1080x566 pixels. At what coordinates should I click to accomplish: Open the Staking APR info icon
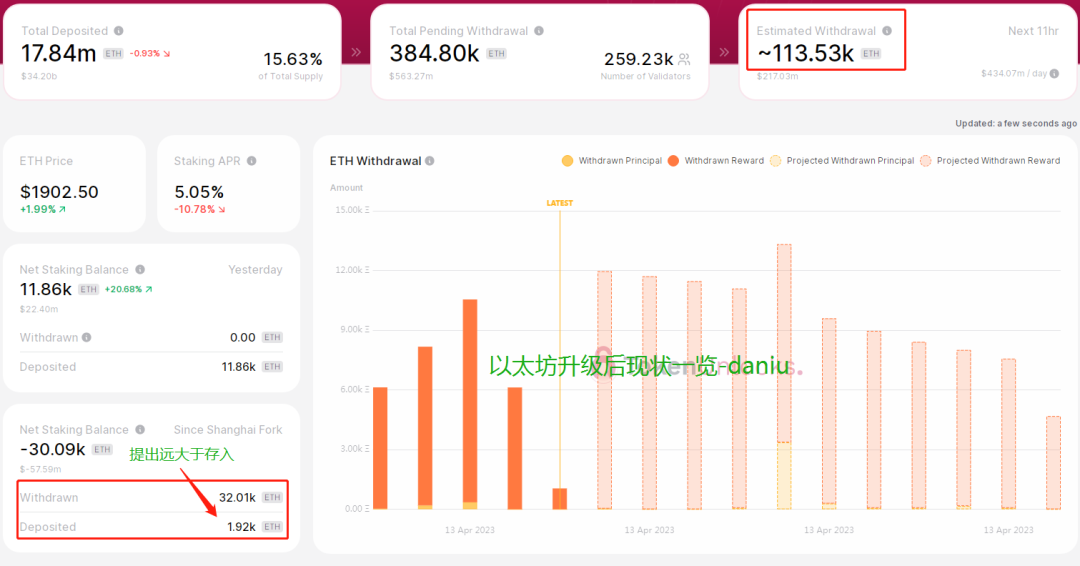click(251, 161)
